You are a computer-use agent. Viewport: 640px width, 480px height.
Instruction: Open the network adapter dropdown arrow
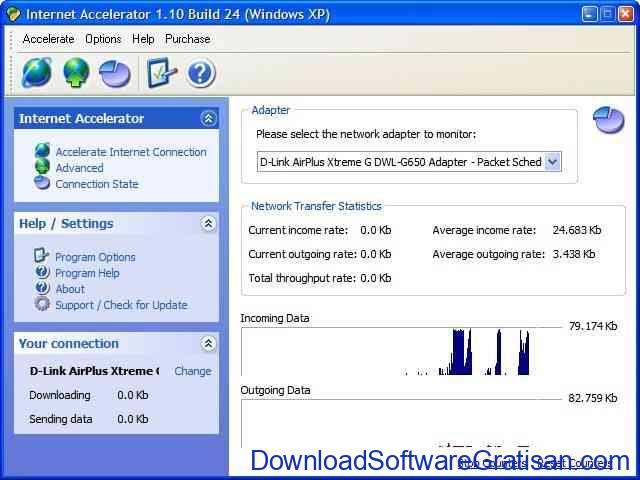point(553,162)
